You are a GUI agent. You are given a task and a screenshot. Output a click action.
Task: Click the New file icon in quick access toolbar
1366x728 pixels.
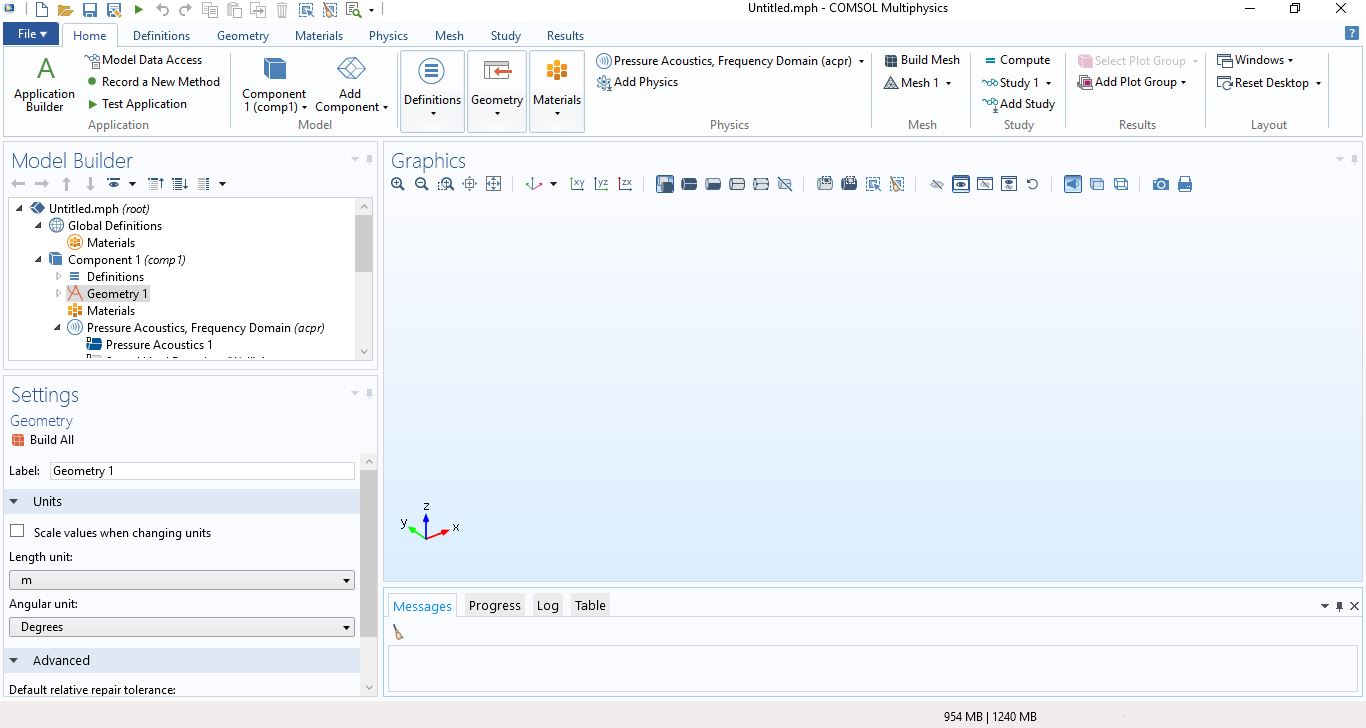point(41,10)
